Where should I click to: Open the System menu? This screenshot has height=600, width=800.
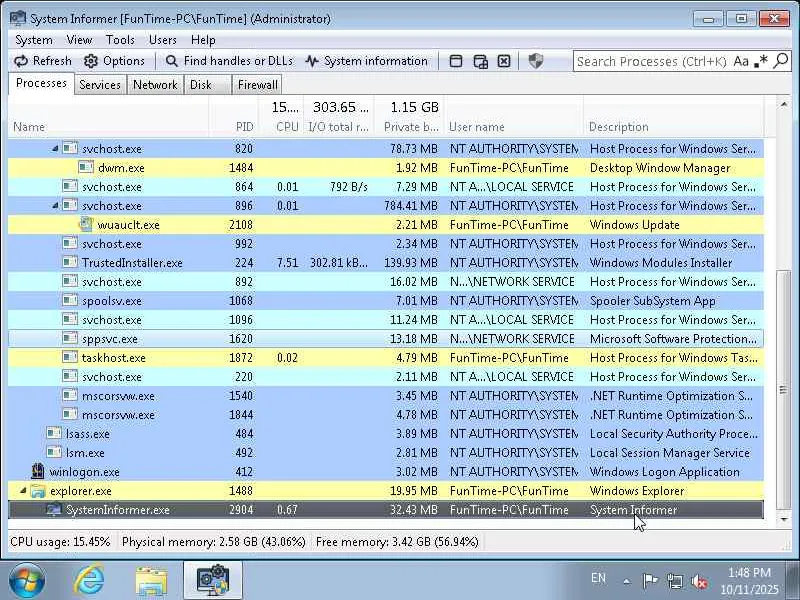click(34, 40)
